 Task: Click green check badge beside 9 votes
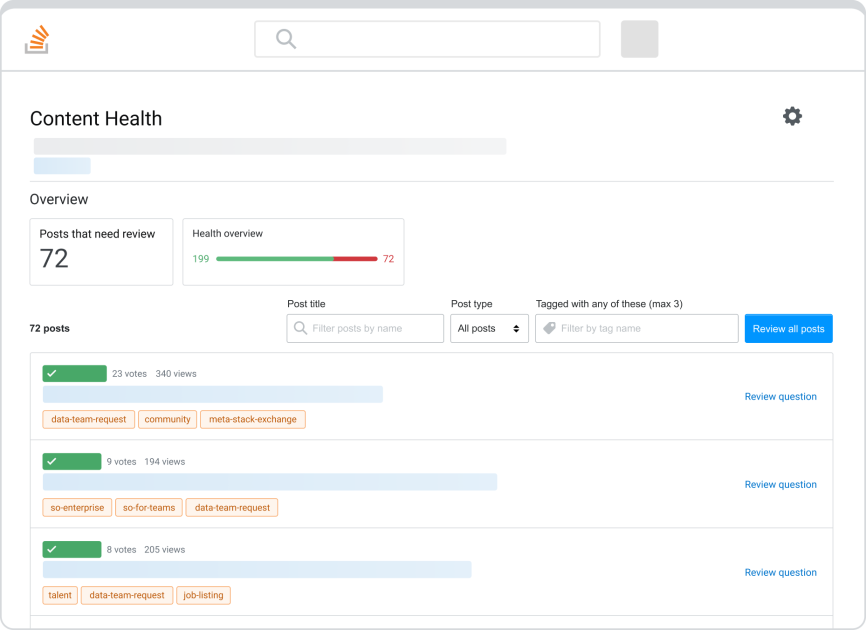pyautogui.click(x=72, y=461)
